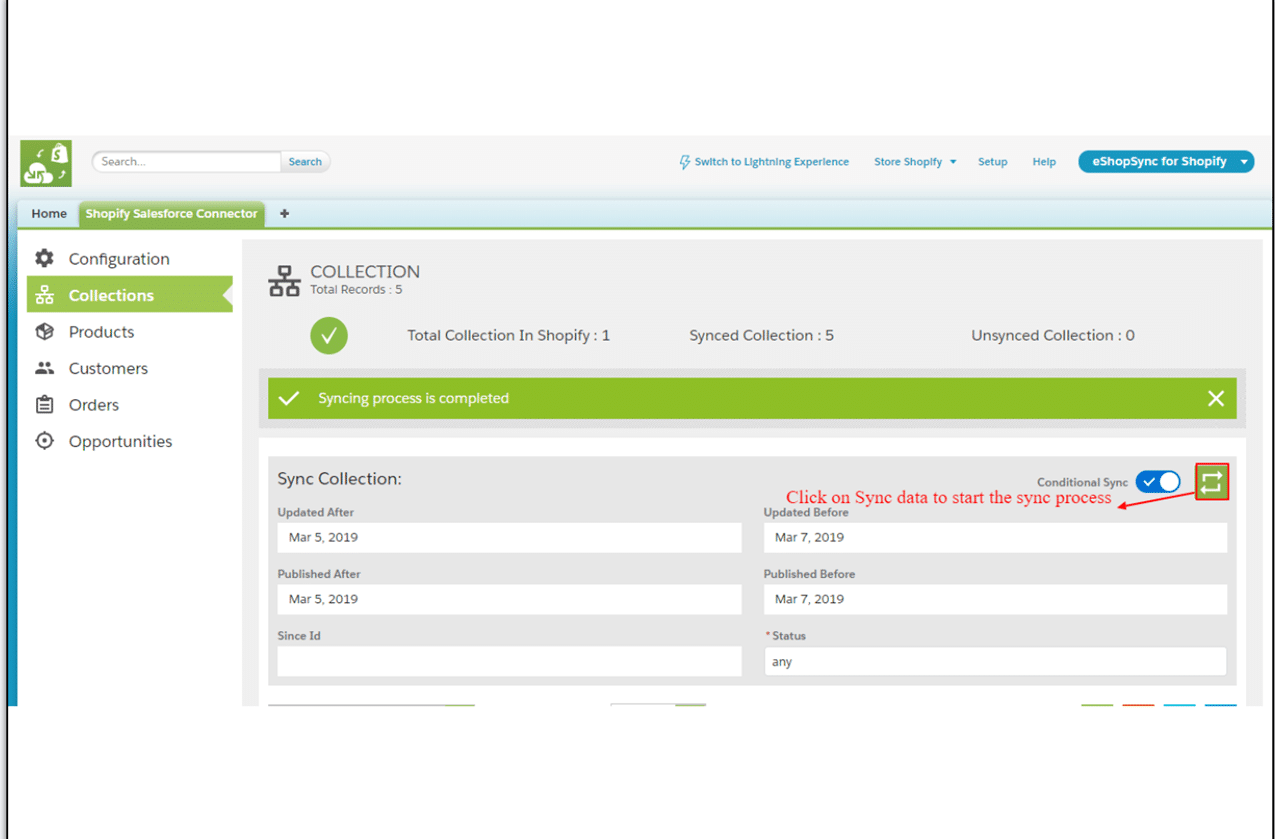Viewport: 1275px width, 839px height.
Task: Click the Configuration gear icon
Action: coord(44,258)
